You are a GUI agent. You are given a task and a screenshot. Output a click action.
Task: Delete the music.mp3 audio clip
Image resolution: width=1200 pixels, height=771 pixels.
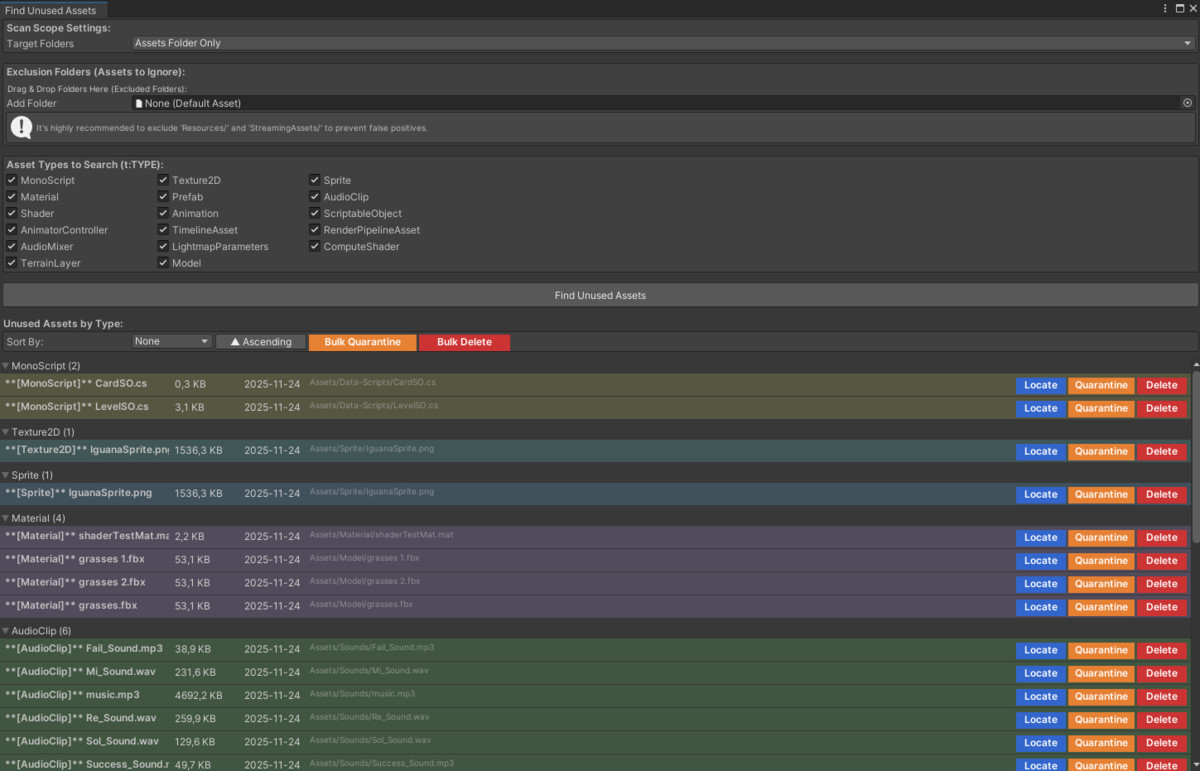point(1161,696)
